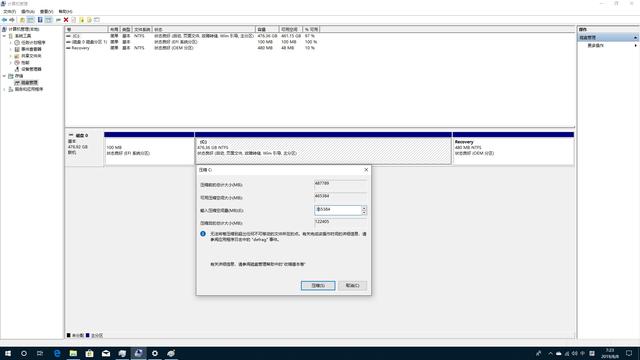
Task: Collapse the Storage tree node
Action: pos(4,76)
